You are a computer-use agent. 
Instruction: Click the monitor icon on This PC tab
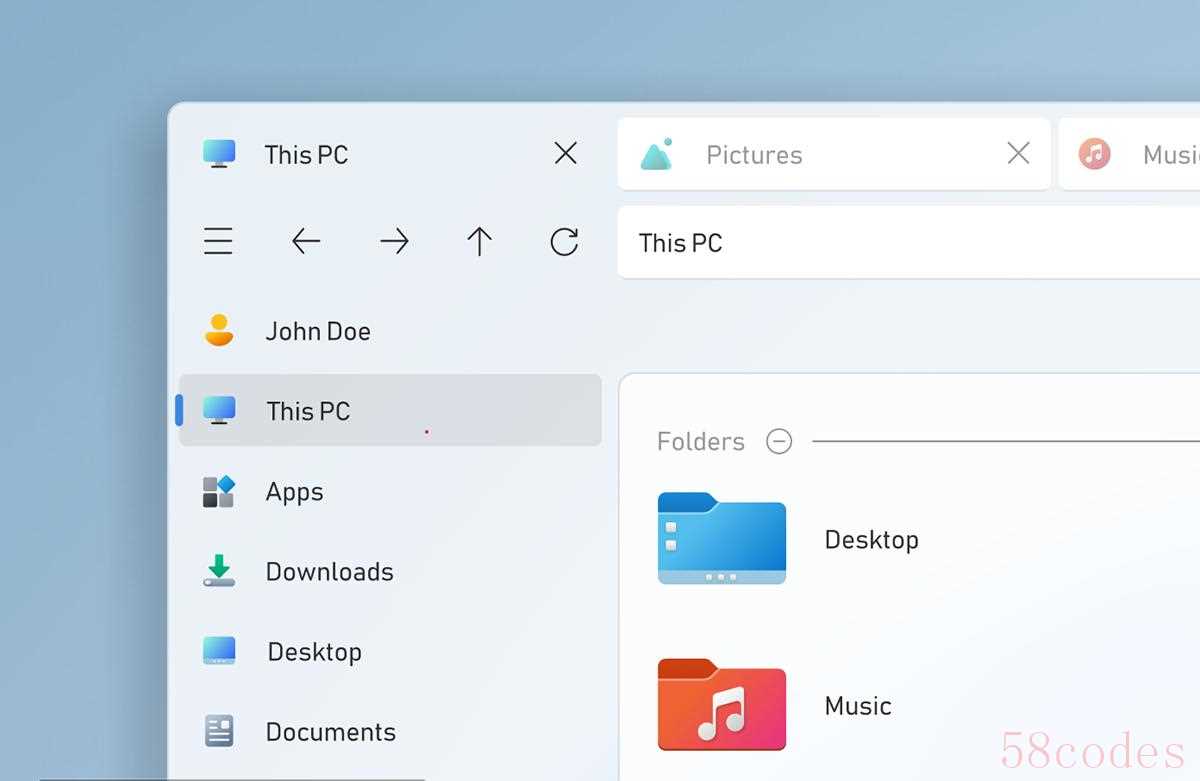[219, 154]
